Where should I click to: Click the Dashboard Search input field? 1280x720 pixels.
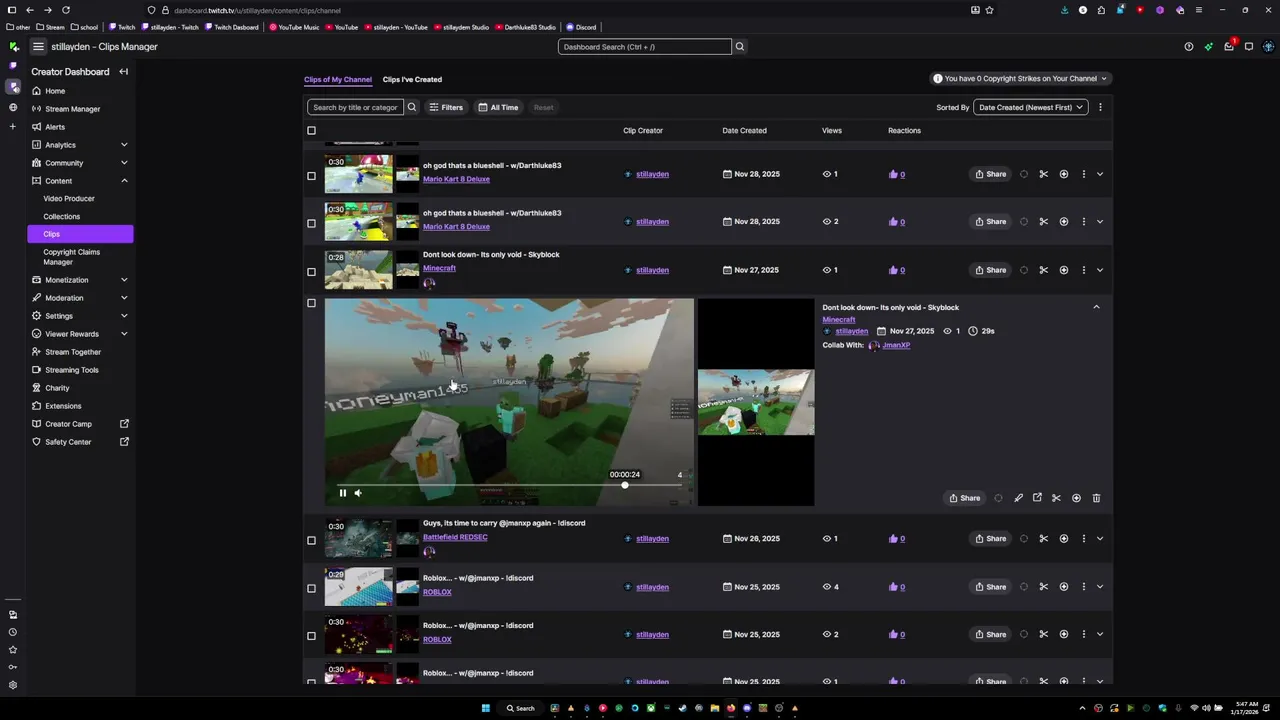pos(645,47)
